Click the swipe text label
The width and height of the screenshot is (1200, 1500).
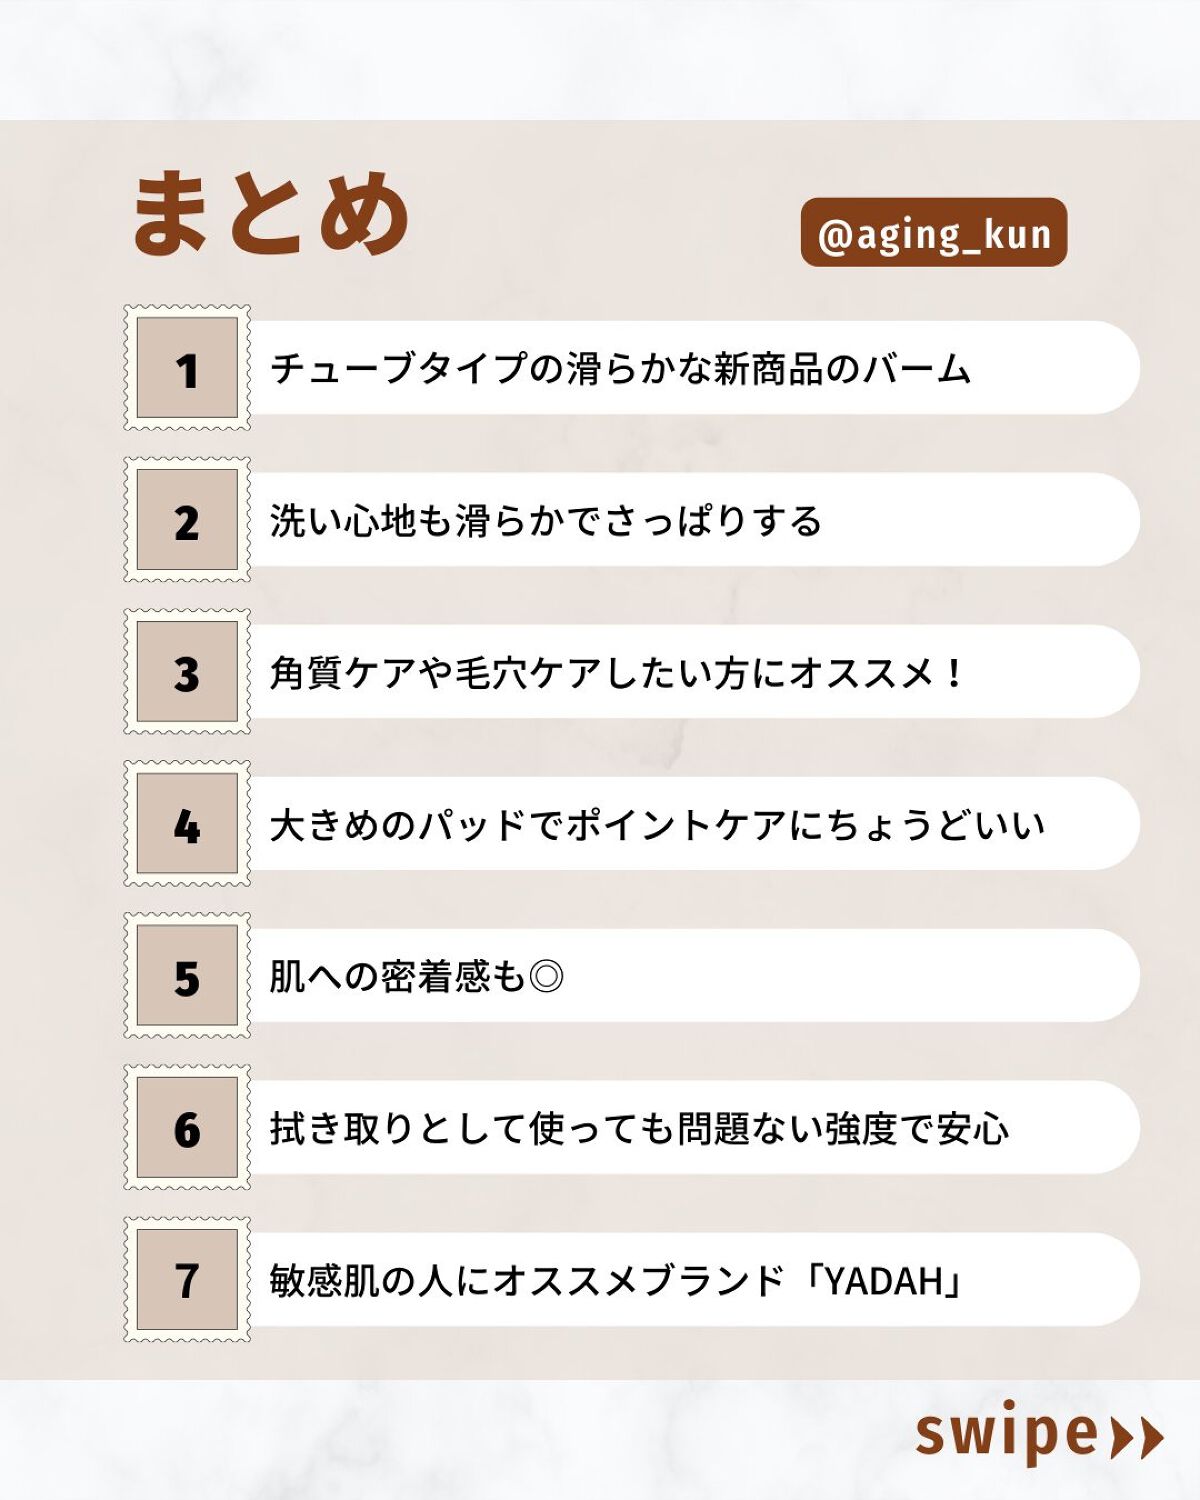(1006, 1434)
